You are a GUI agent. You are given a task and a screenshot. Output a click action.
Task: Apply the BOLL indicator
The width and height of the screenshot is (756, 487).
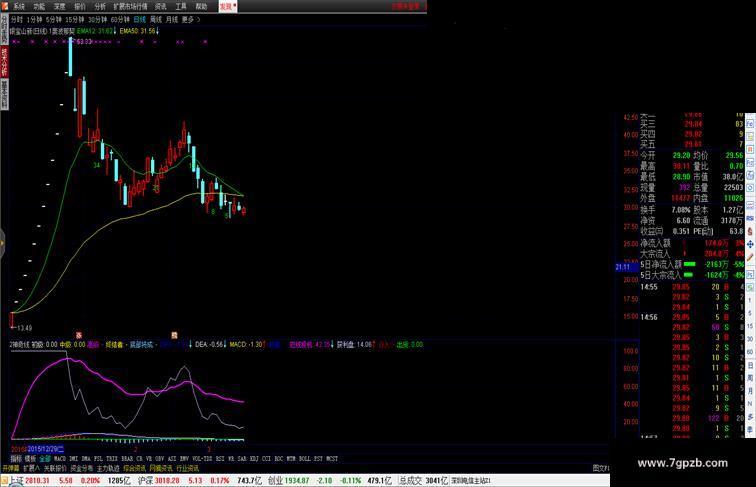304,459
